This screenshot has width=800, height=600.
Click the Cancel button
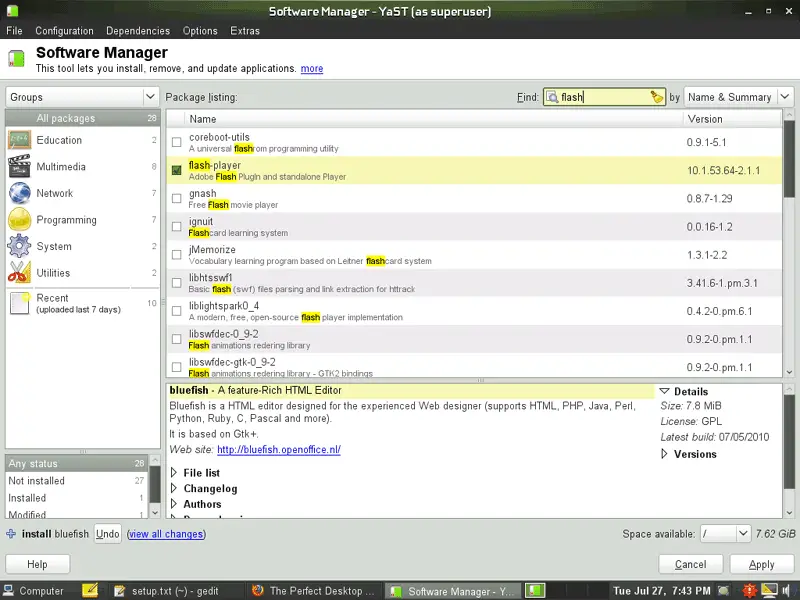691,564
